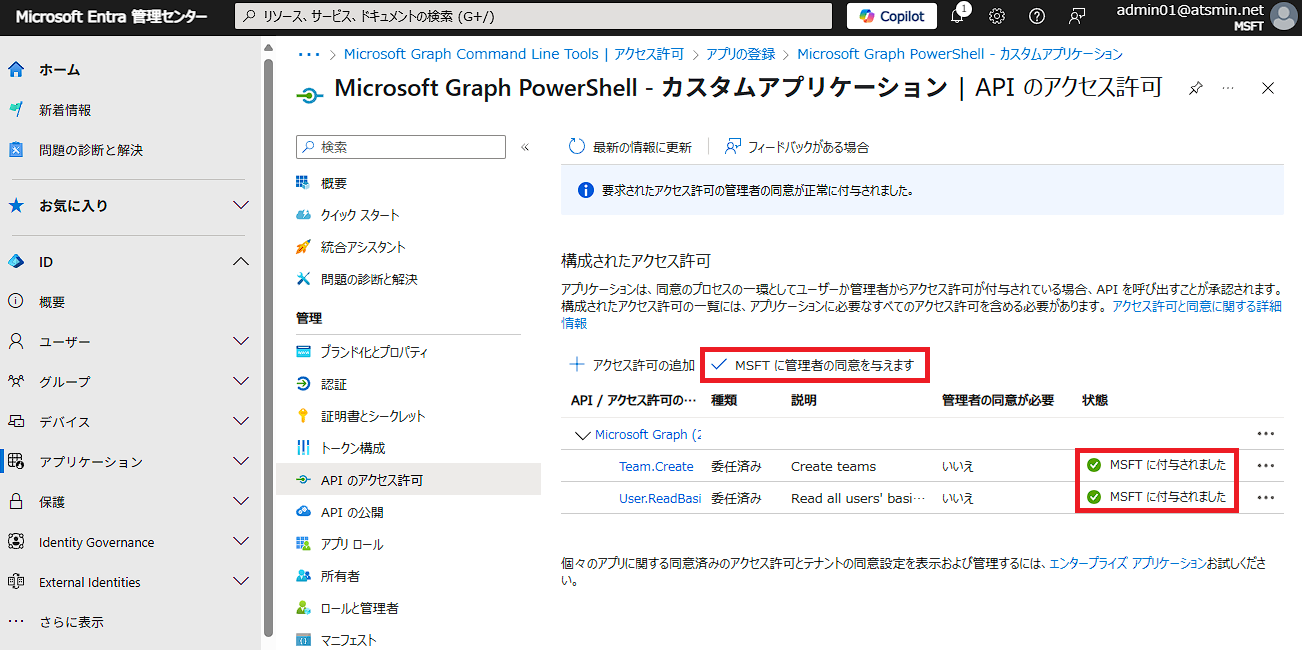Open the feedback icon in the top bar
The height and width of the screenshot is (650, 1302).
pyautogui.click(x=1077, y=15)
